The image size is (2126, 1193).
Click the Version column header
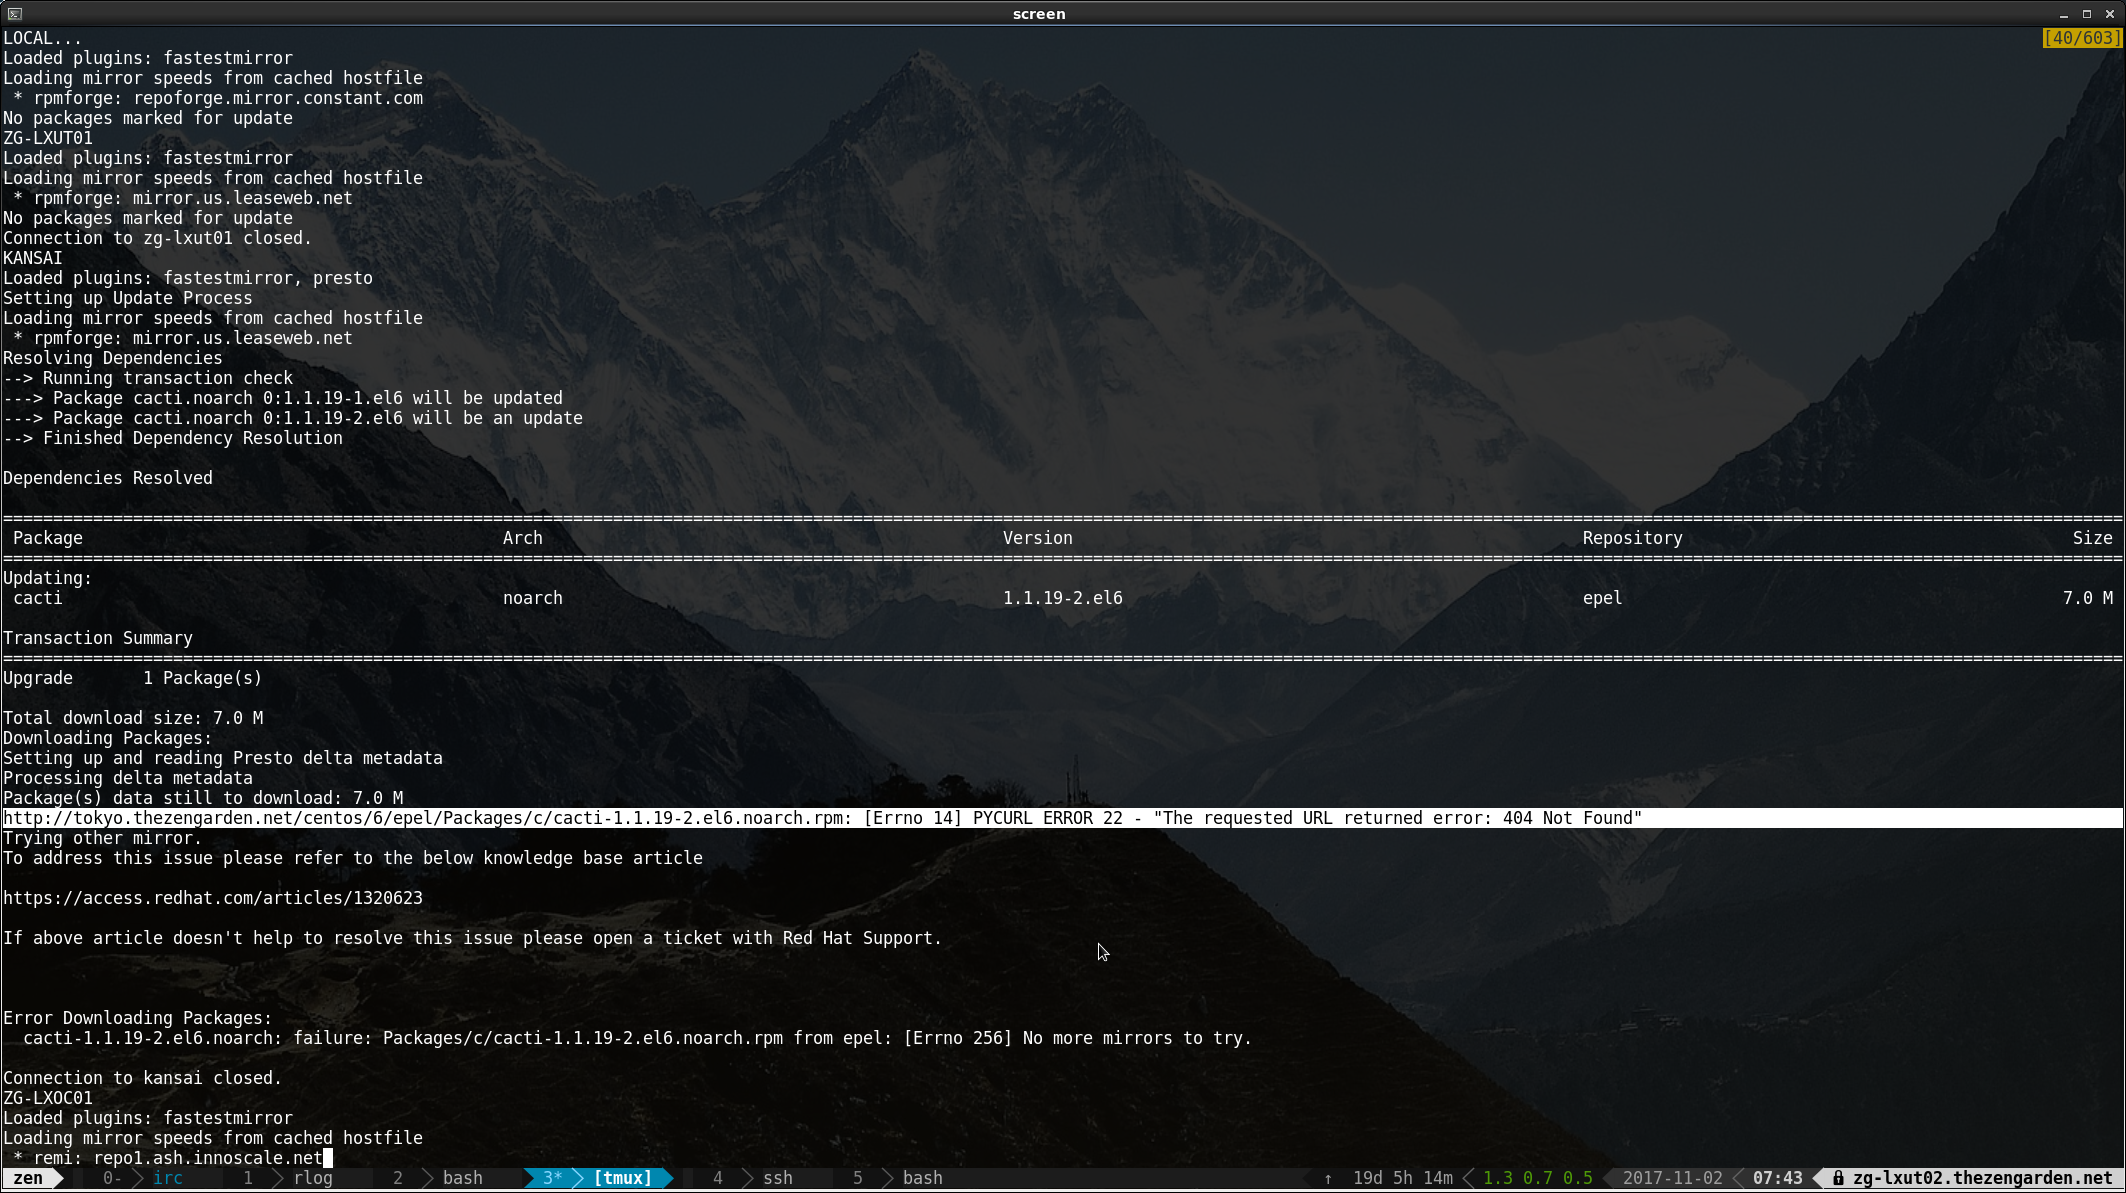click(x=1038, y=538)
